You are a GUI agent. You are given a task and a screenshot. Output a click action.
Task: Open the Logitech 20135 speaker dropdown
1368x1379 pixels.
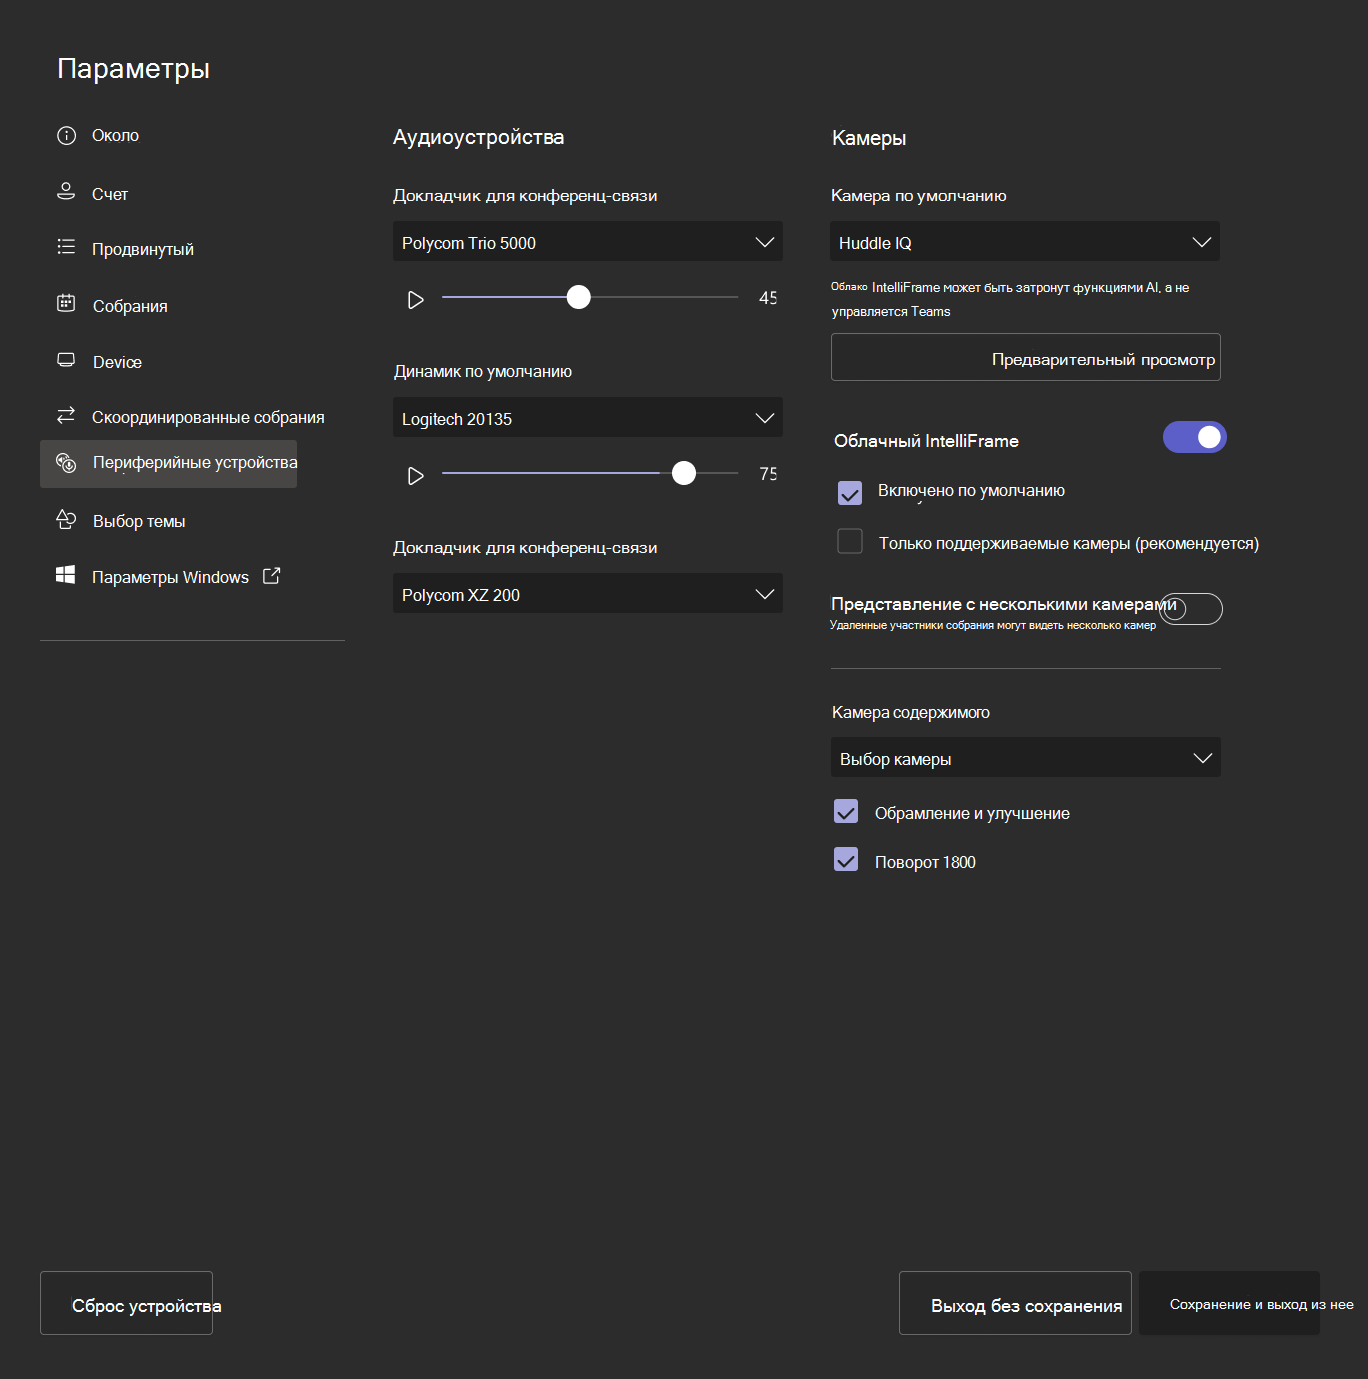[588, 418]
